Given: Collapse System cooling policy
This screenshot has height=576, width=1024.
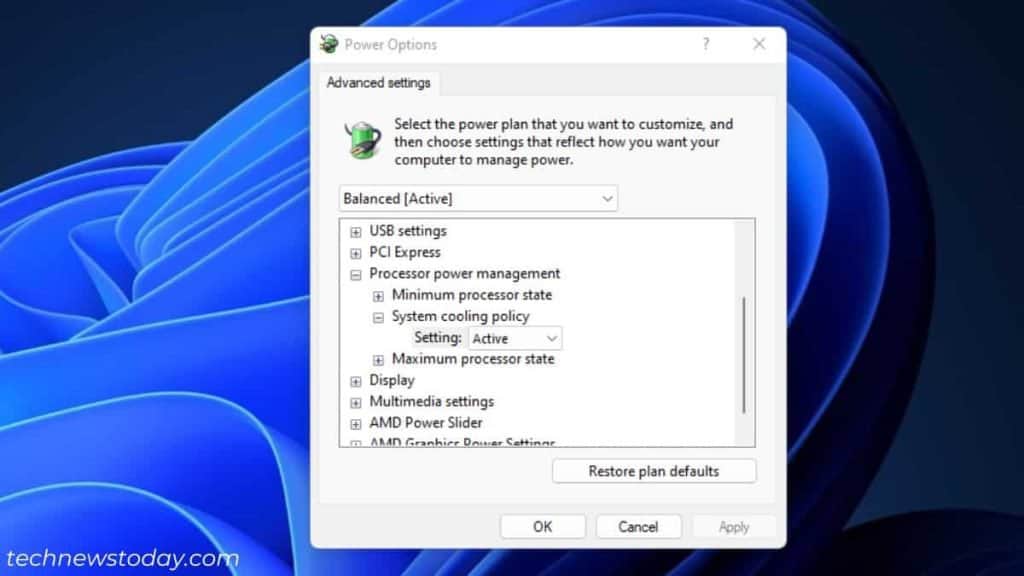Looking at the screenshot, I should click(378, 318).
